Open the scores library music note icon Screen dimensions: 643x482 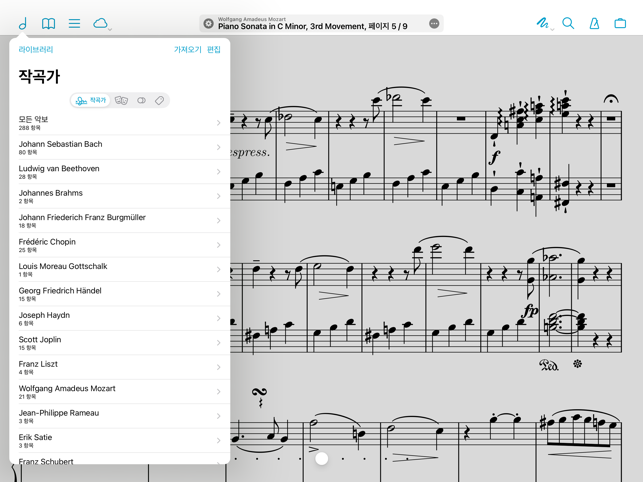click(23, 23)
